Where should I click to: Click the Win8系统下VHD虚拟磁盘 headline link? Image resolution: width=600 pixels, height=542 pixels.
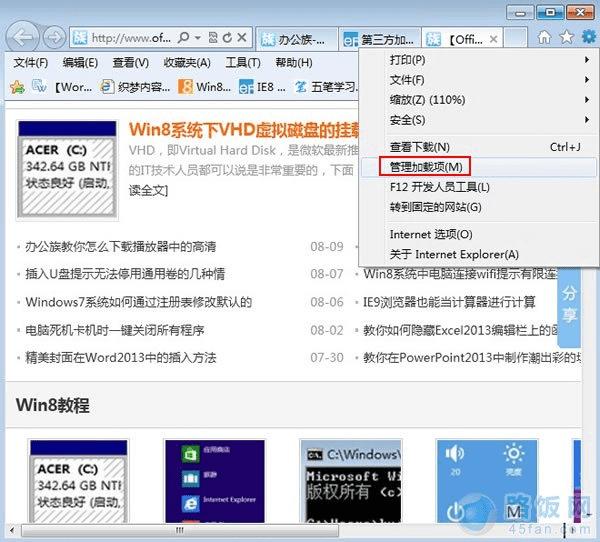(244, 130)
